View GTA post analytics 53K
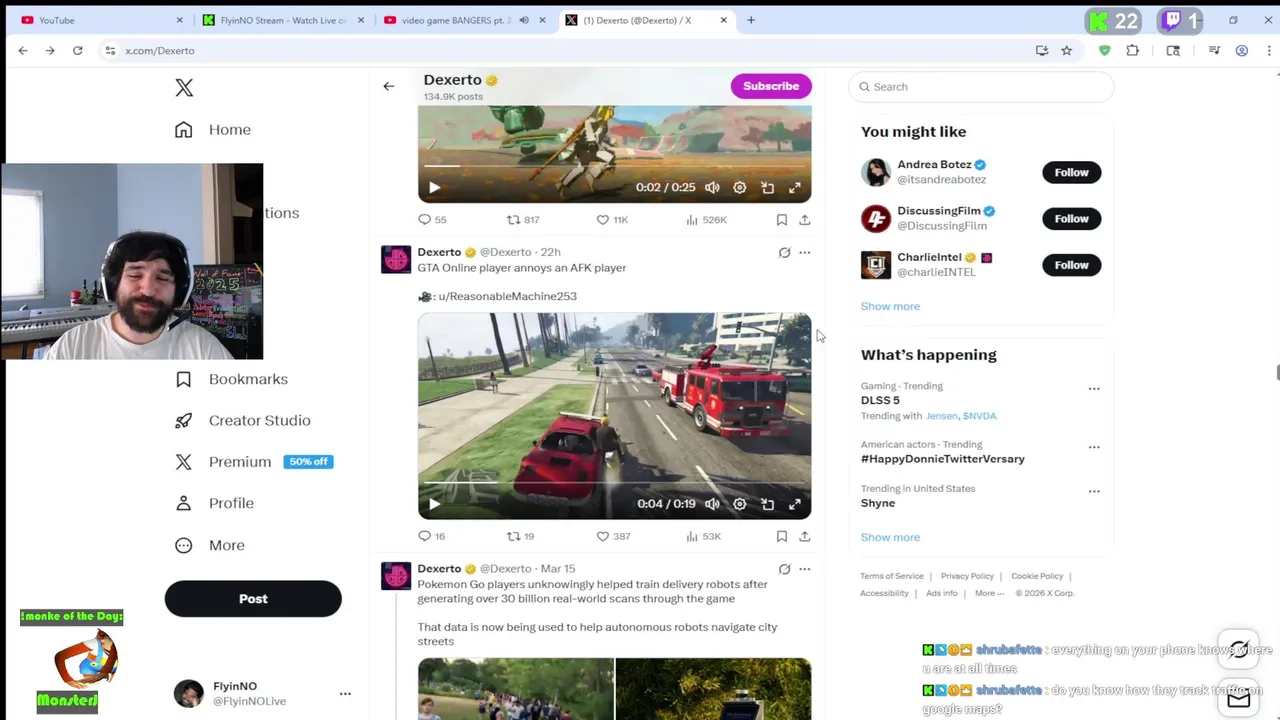This screenshot has width=1280, height=720. coord(703,537)
